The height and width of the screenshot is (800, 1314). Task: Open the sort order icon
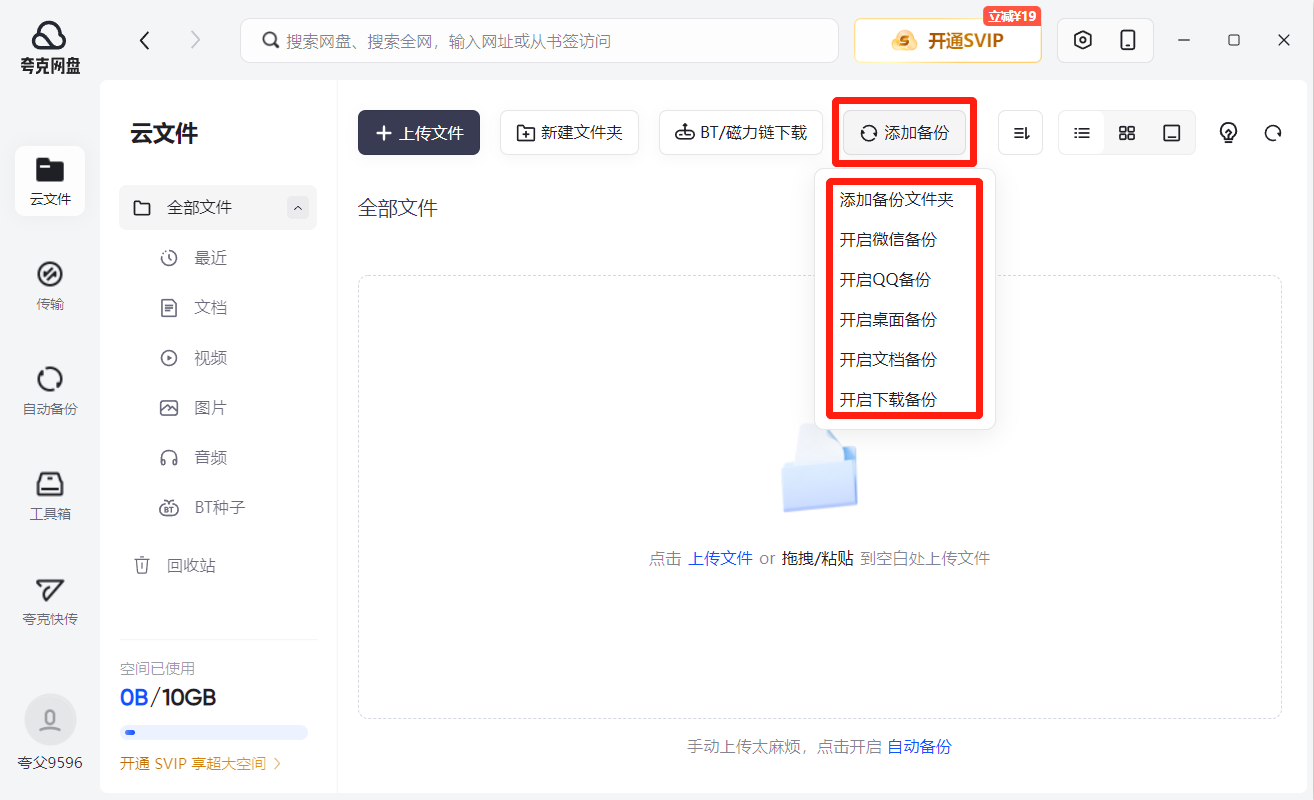pyautogui.click(x=1021, y=133)
